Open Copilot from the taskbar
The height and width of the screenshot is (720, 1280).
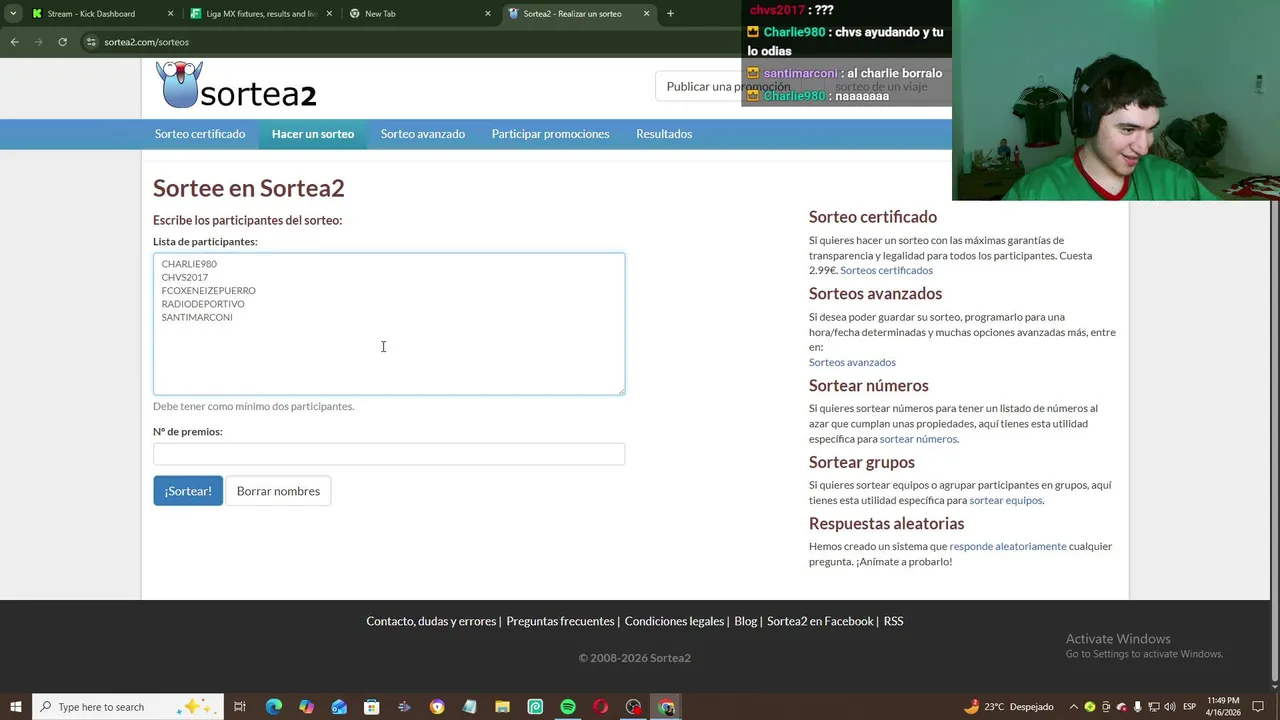[306, 707]
